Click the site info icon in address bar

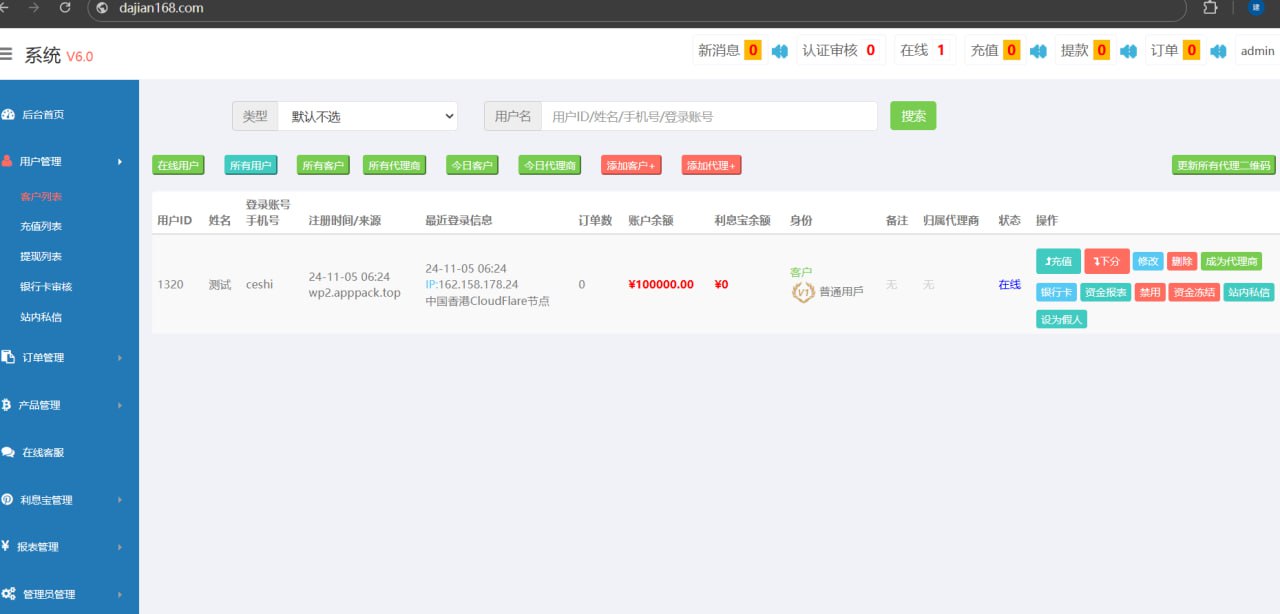click(x=102, y=8)
